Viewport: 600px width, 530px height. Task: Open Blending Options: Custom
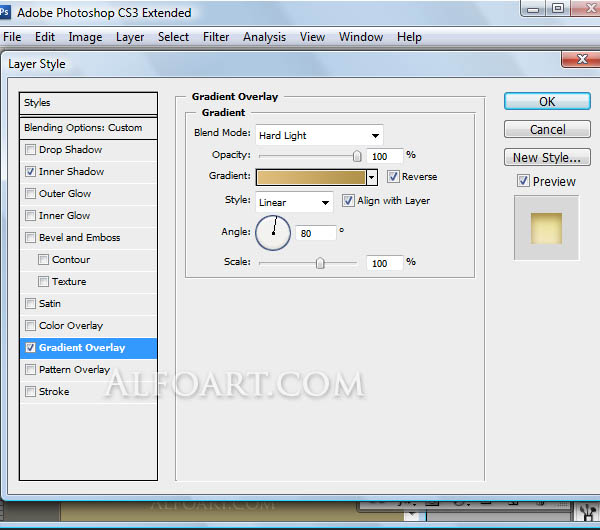click(88, 128)
